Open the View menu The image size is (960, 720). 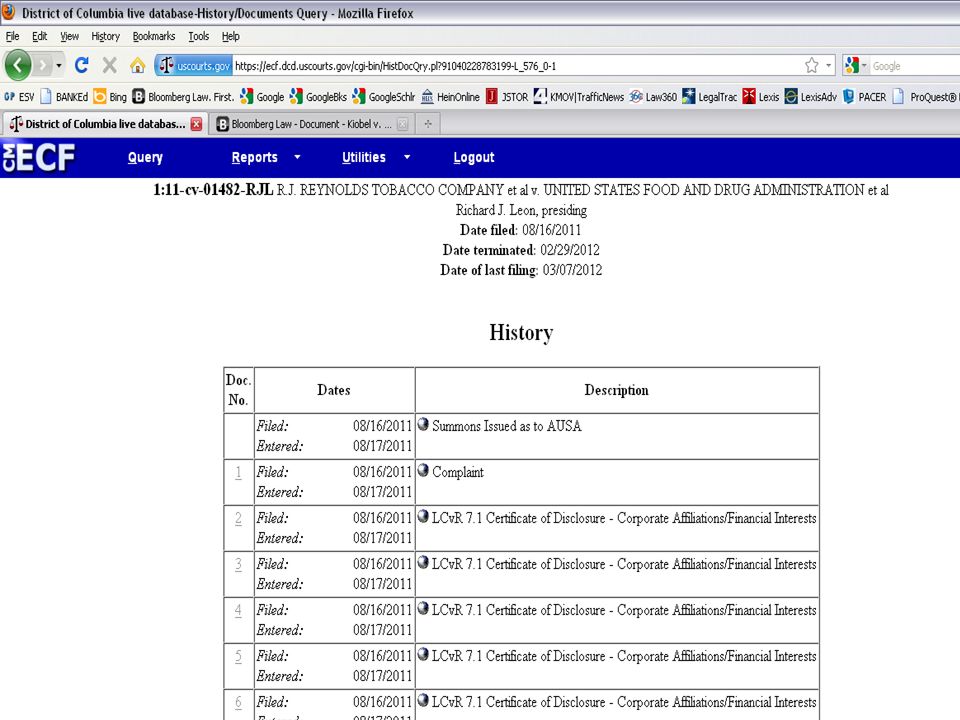(69, 36)
